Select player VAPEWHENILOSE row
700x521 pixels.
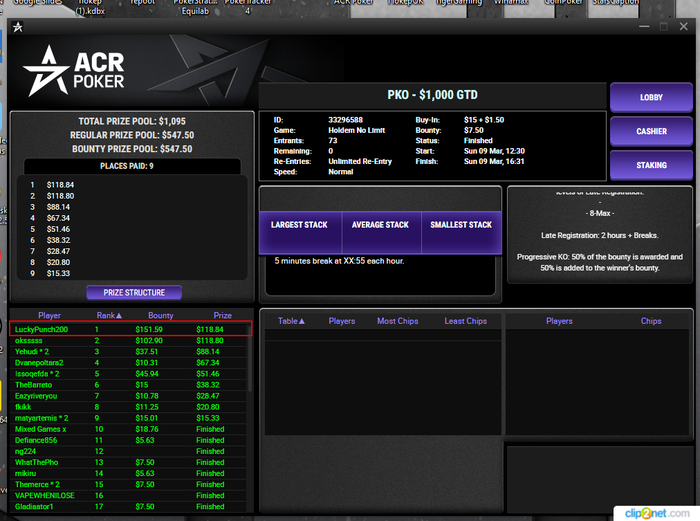coord(128,496)
